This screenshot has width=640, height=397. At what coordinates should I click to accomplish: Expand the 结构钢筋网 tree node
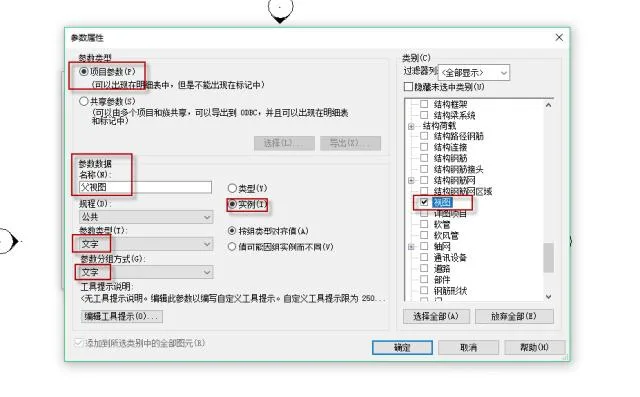[411, 180]
